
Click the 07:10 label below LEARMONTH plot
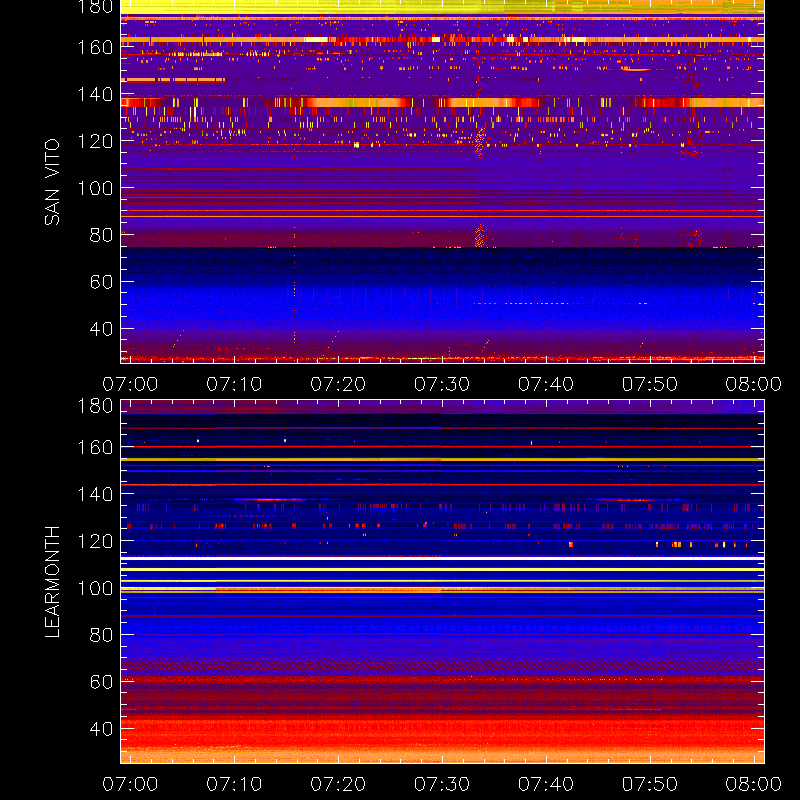coord(234,784)
